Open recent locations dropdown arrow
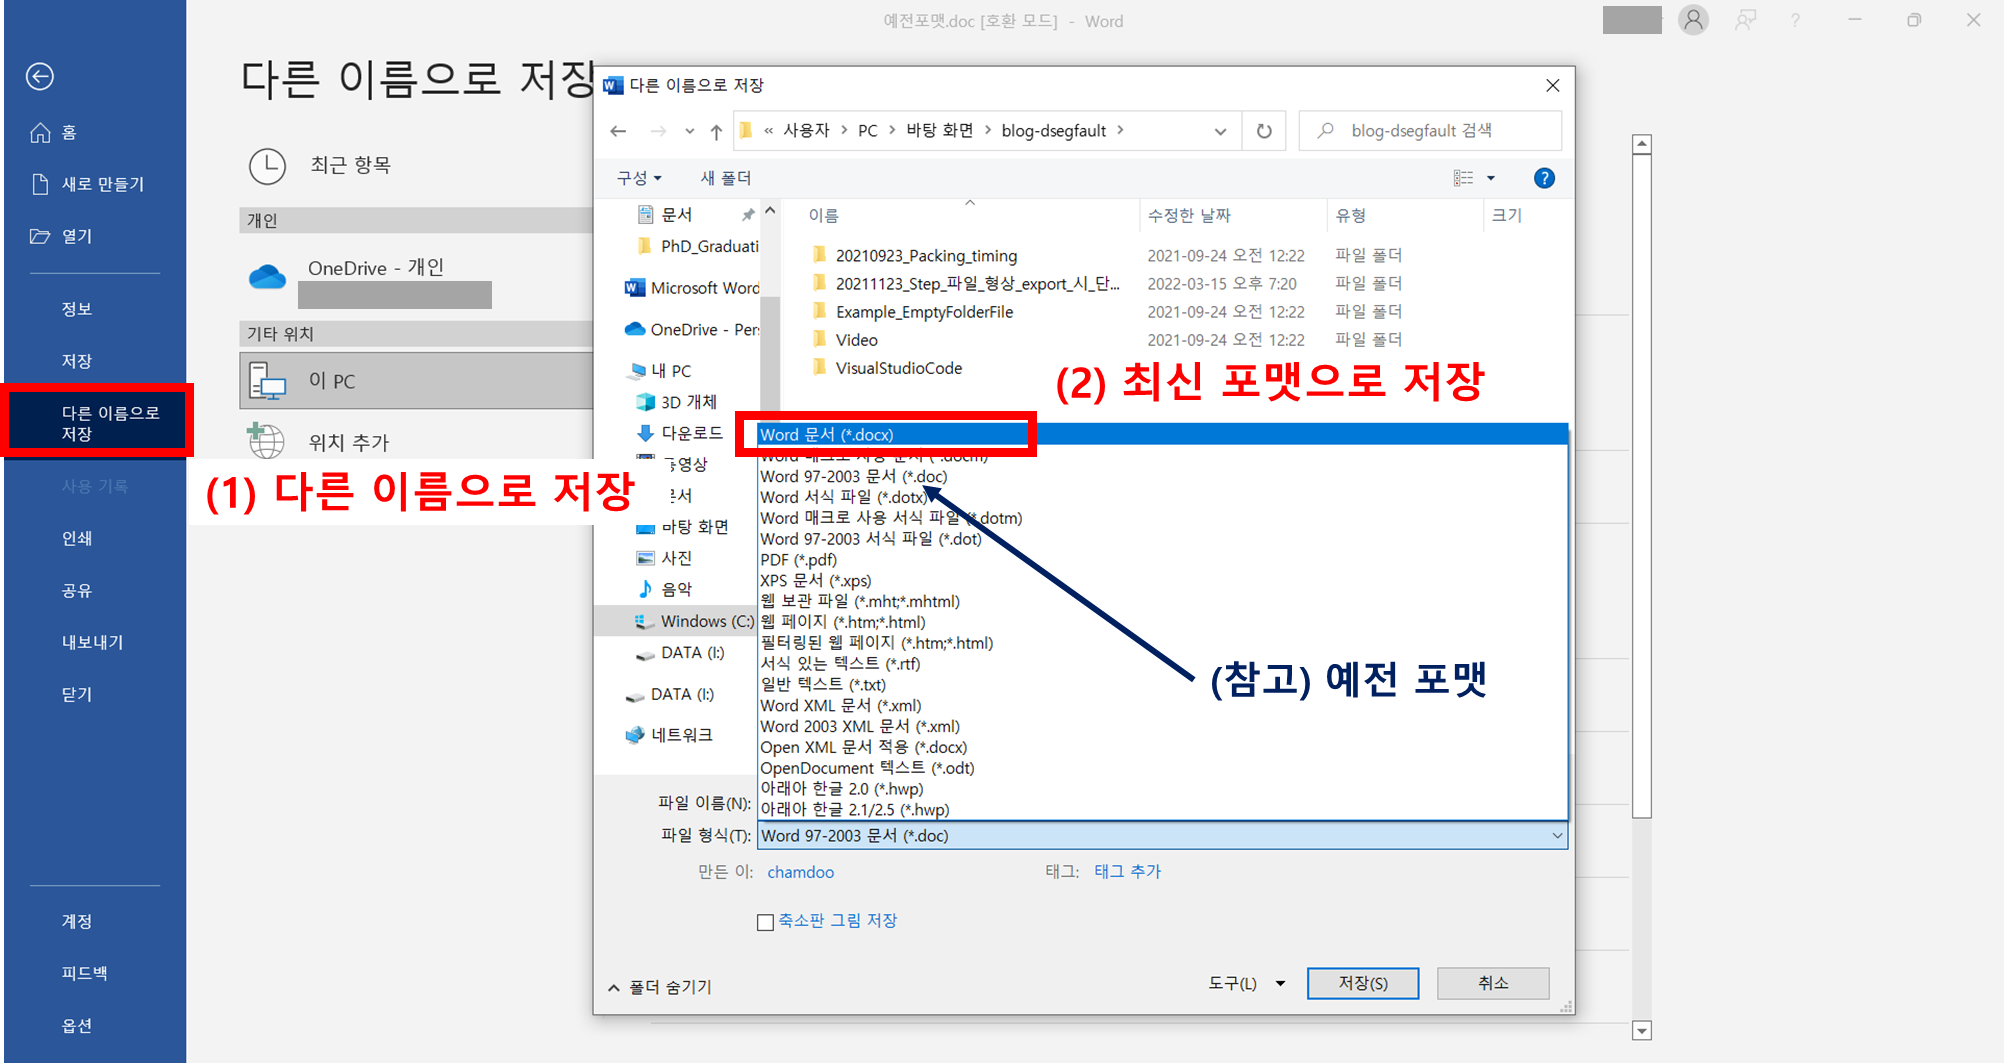 (x=689, y=131)
